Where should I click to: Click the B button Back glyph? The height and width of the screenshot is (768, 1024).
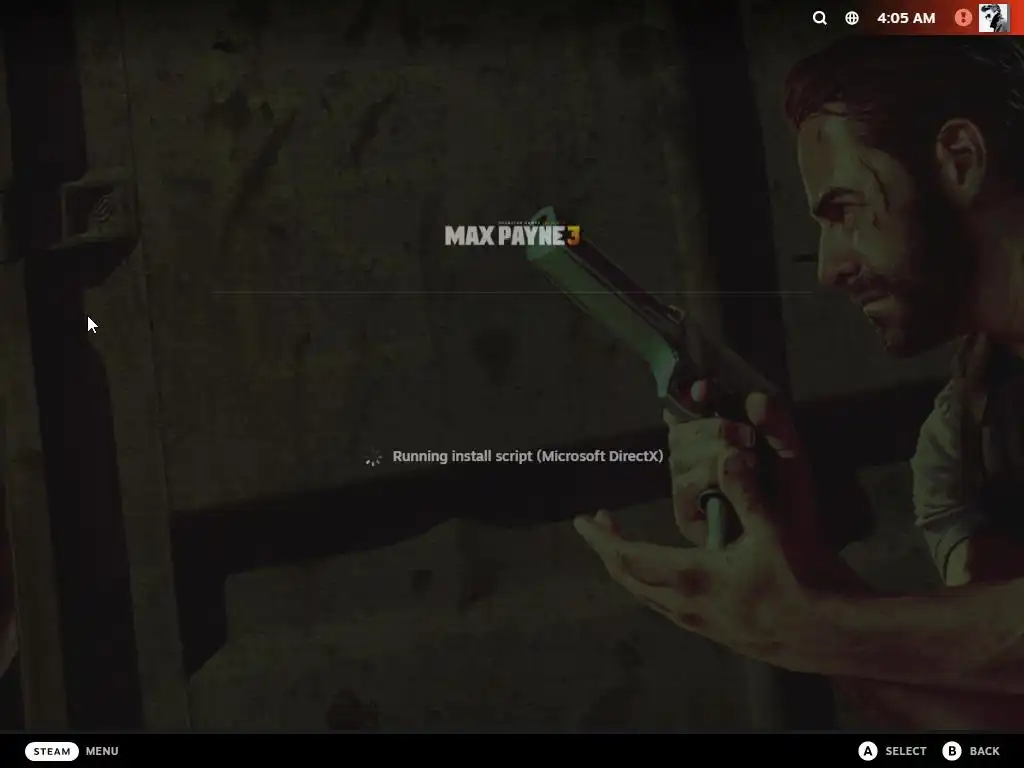[952, 751]
